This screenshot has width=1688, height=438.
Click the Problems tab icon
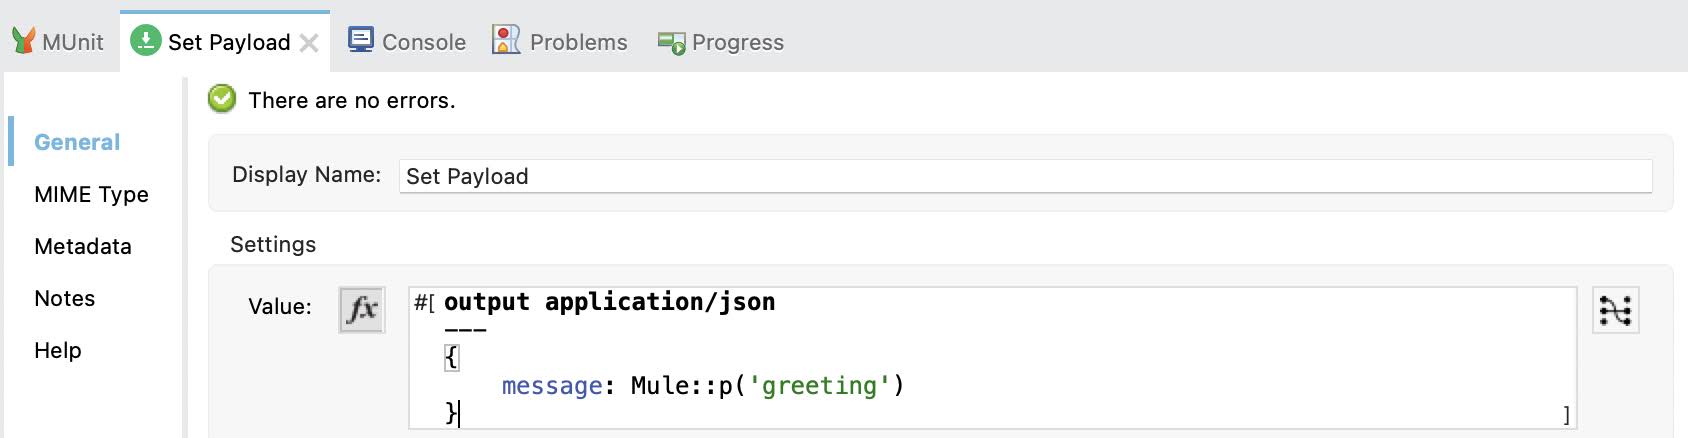(x=506, y=40)
